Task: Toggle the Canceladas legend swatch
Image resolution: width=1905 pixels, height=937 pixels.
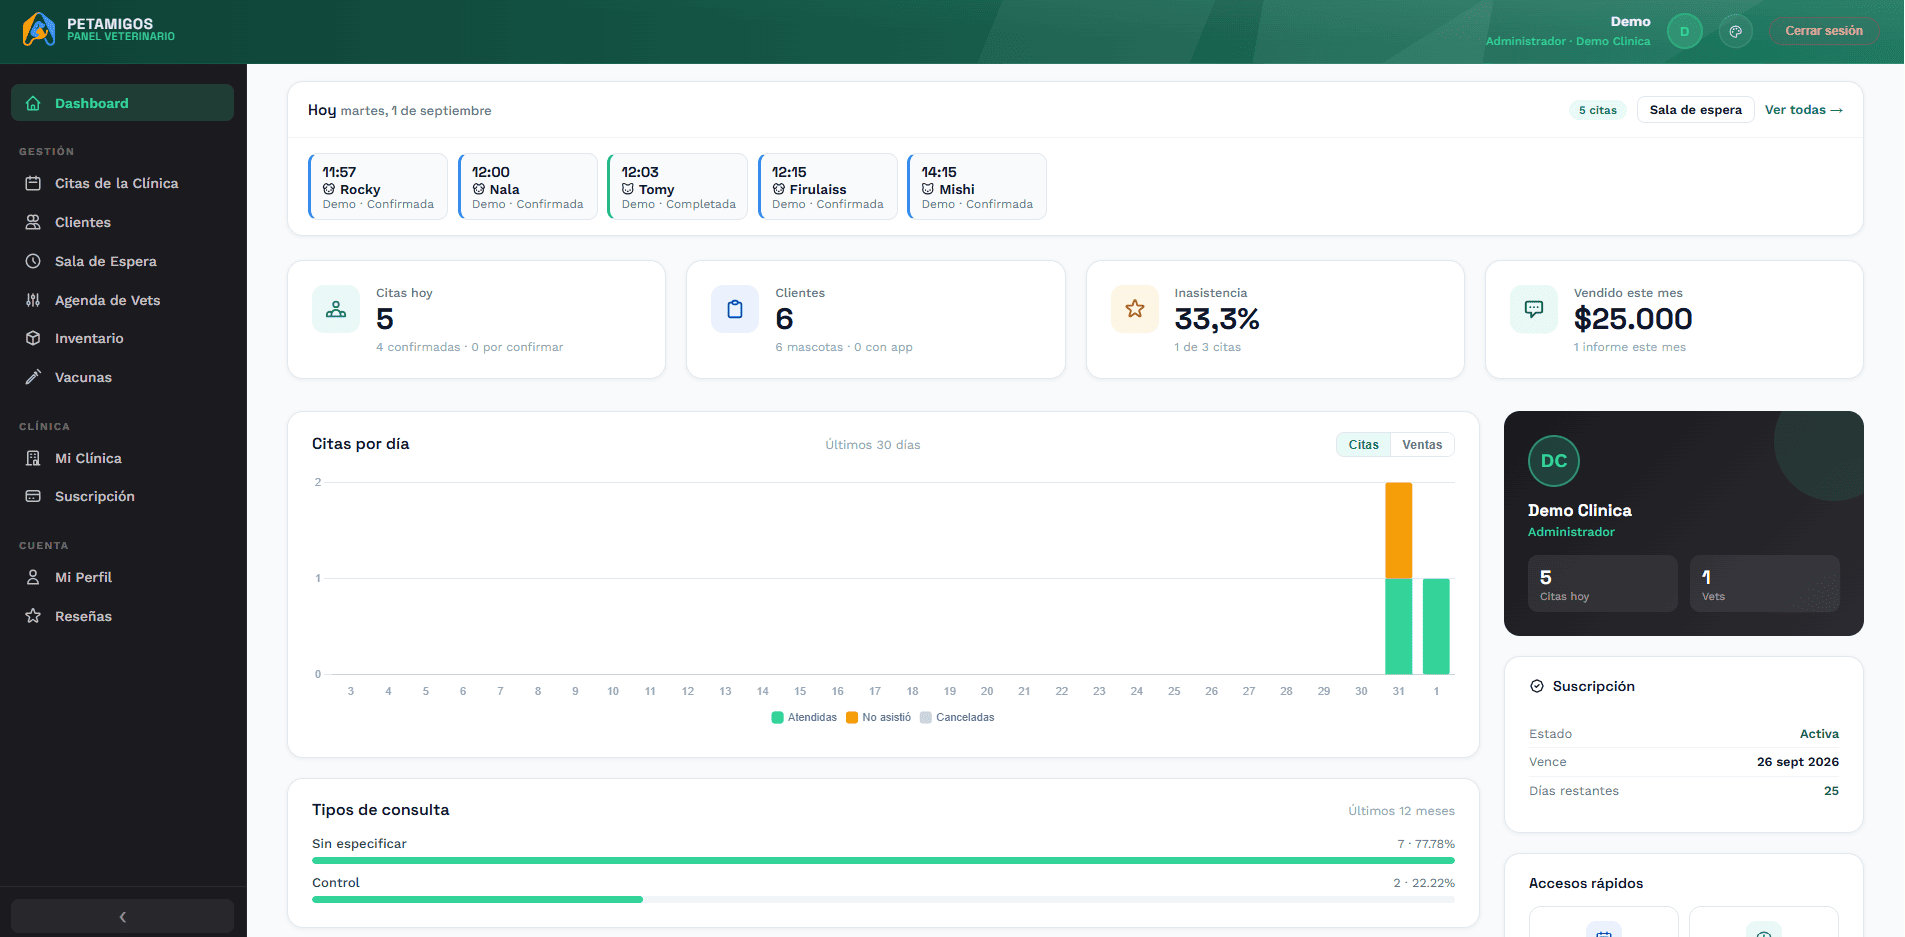Action: (925, 717)
